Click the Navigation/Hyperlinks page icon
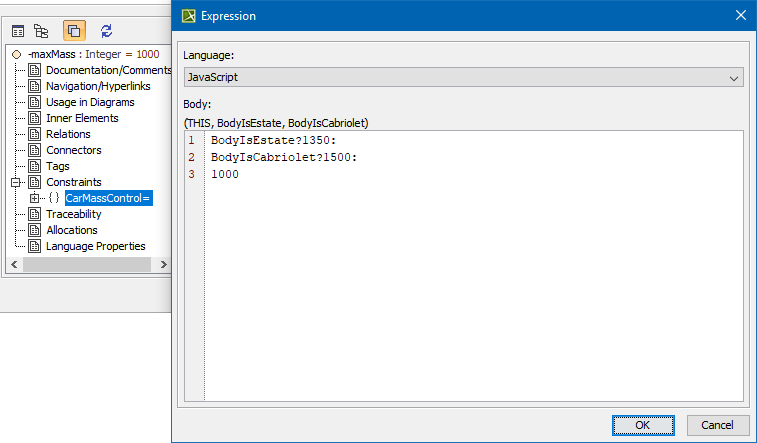 coord(34,86)
